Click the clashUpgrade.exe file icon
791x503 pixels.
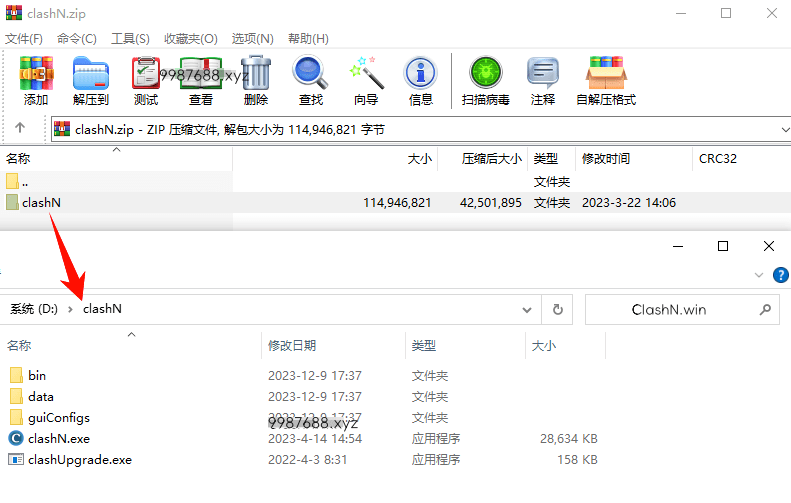16,460
